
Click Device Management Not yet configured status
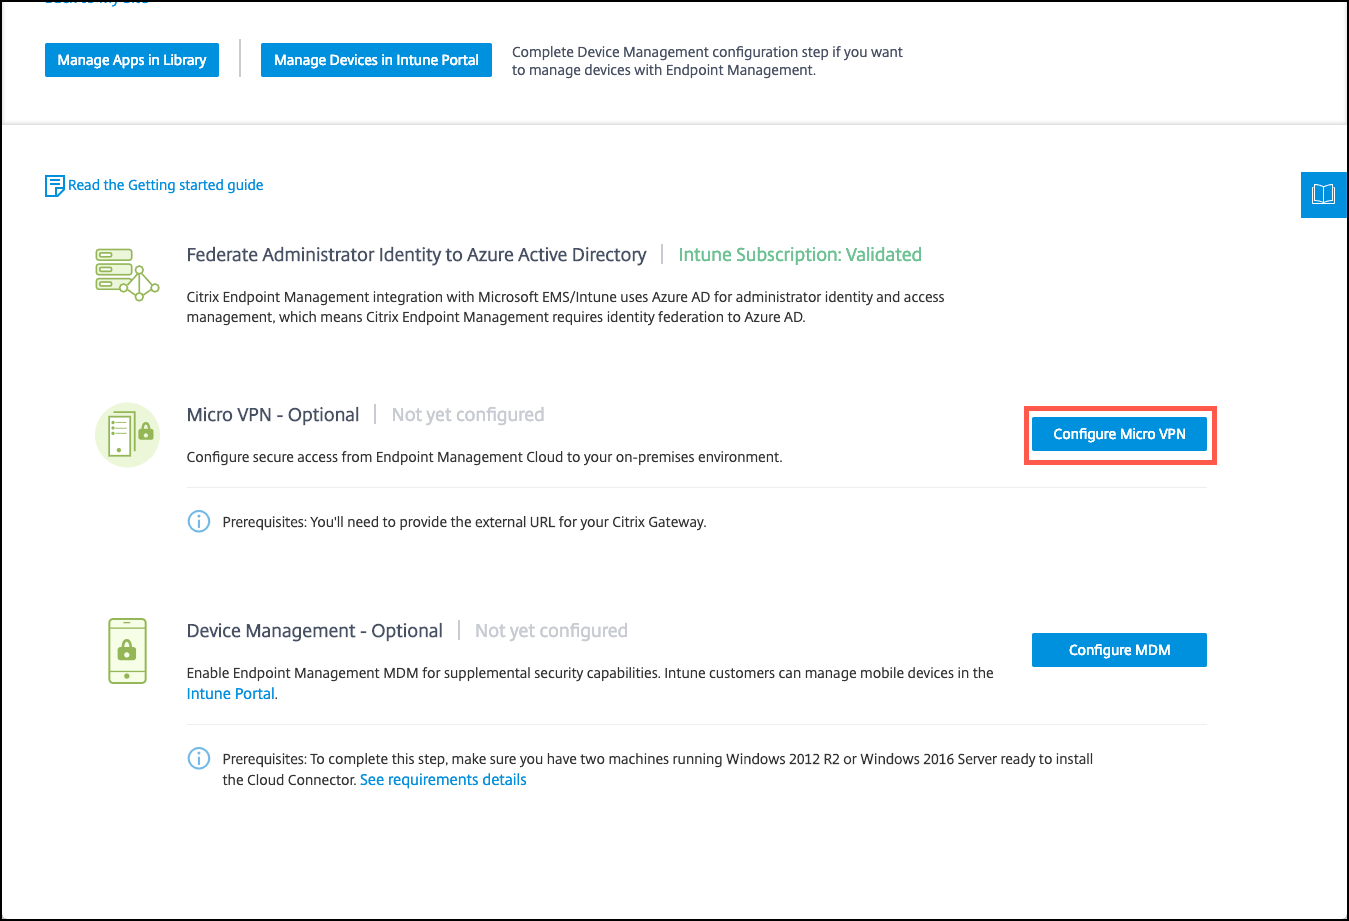(551, 631)
